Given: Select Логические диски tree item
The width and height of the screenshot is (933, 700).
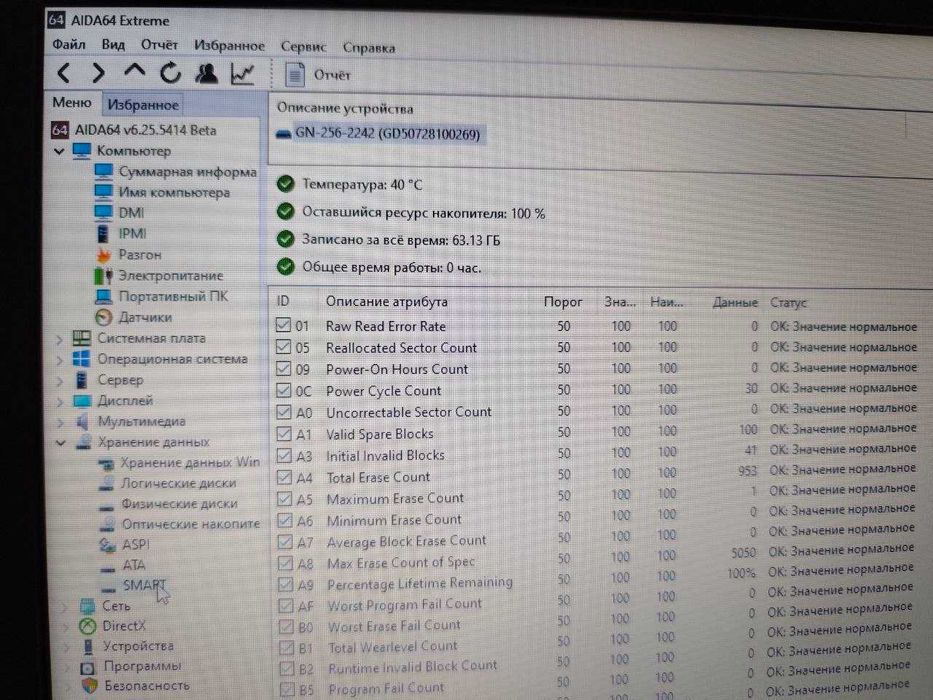Looking at the screenshot, I should pos(179,483).
